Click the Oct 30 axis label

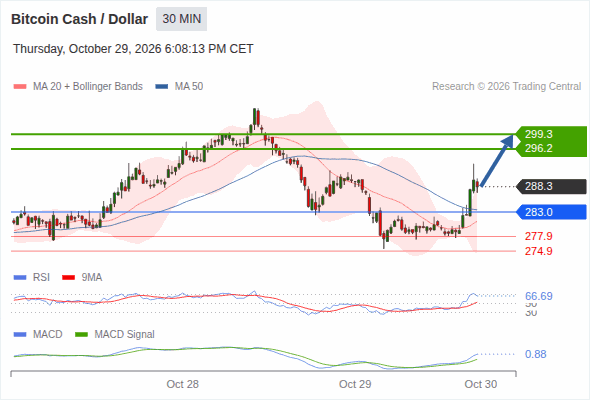click(481, 384)
